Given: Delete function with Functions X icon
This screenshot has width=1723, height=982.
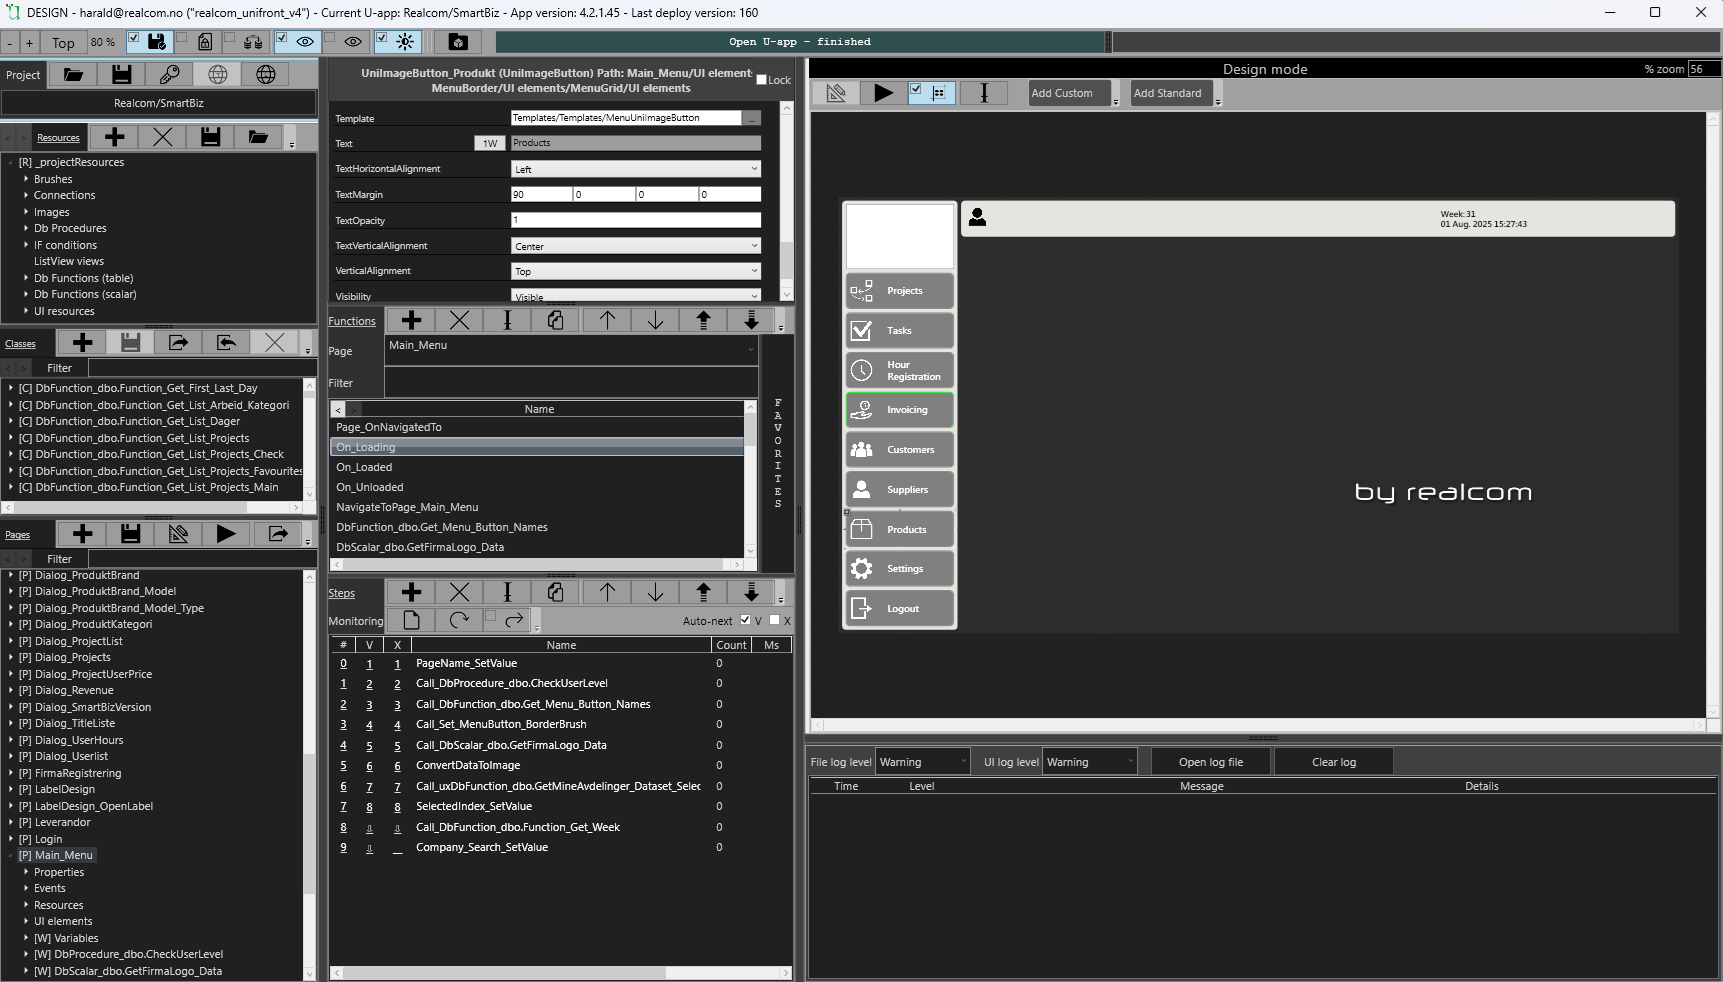Looking at the screenshot, I should pyautogui.click(x=459, y=320).
